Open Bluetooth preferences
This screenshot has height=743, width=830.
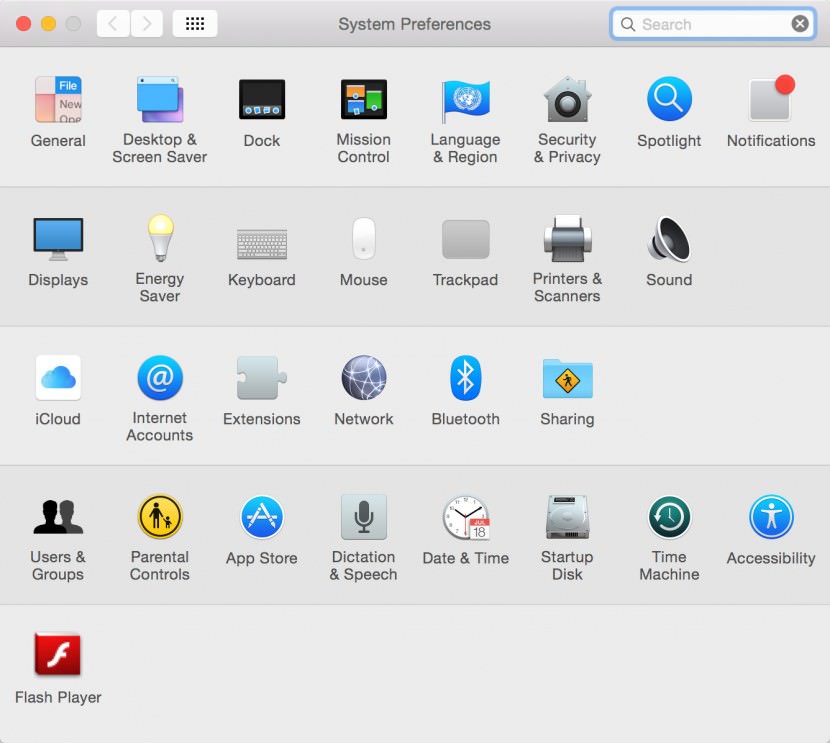465,377
